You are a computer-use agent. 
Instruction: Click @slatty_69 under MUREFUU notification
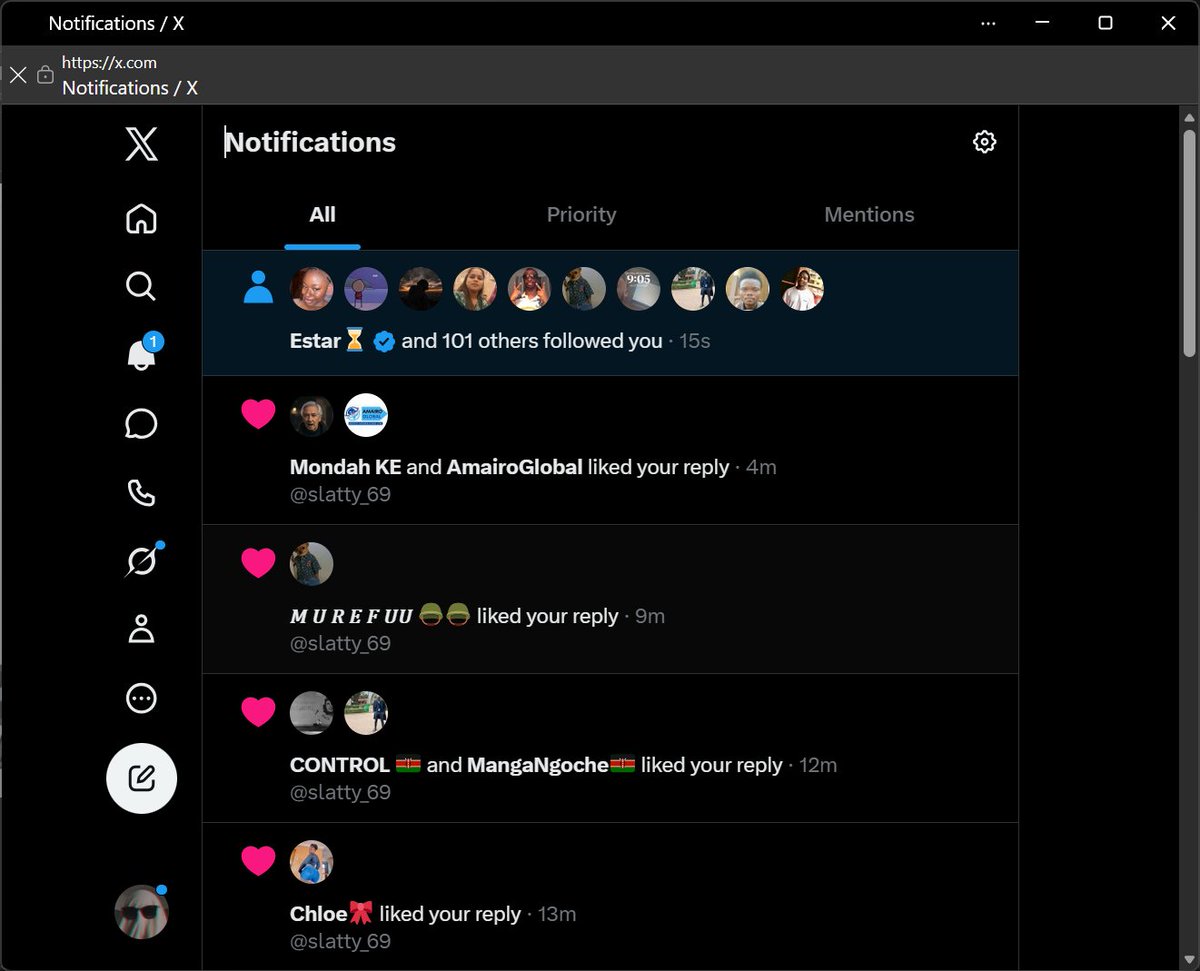340,643
